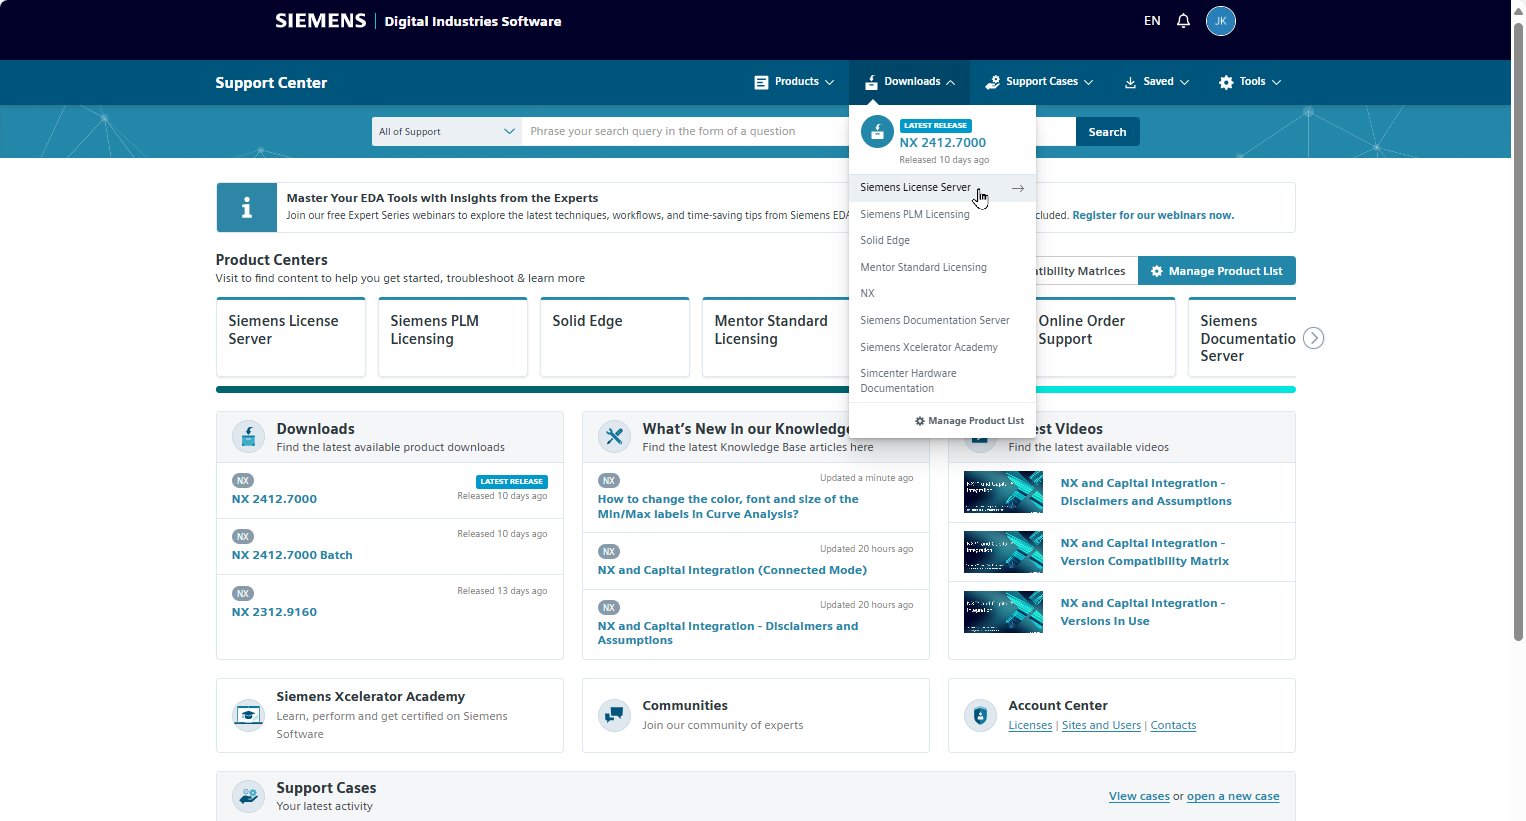Open Siemens Xcelerator Academy card title

(371, 697)
